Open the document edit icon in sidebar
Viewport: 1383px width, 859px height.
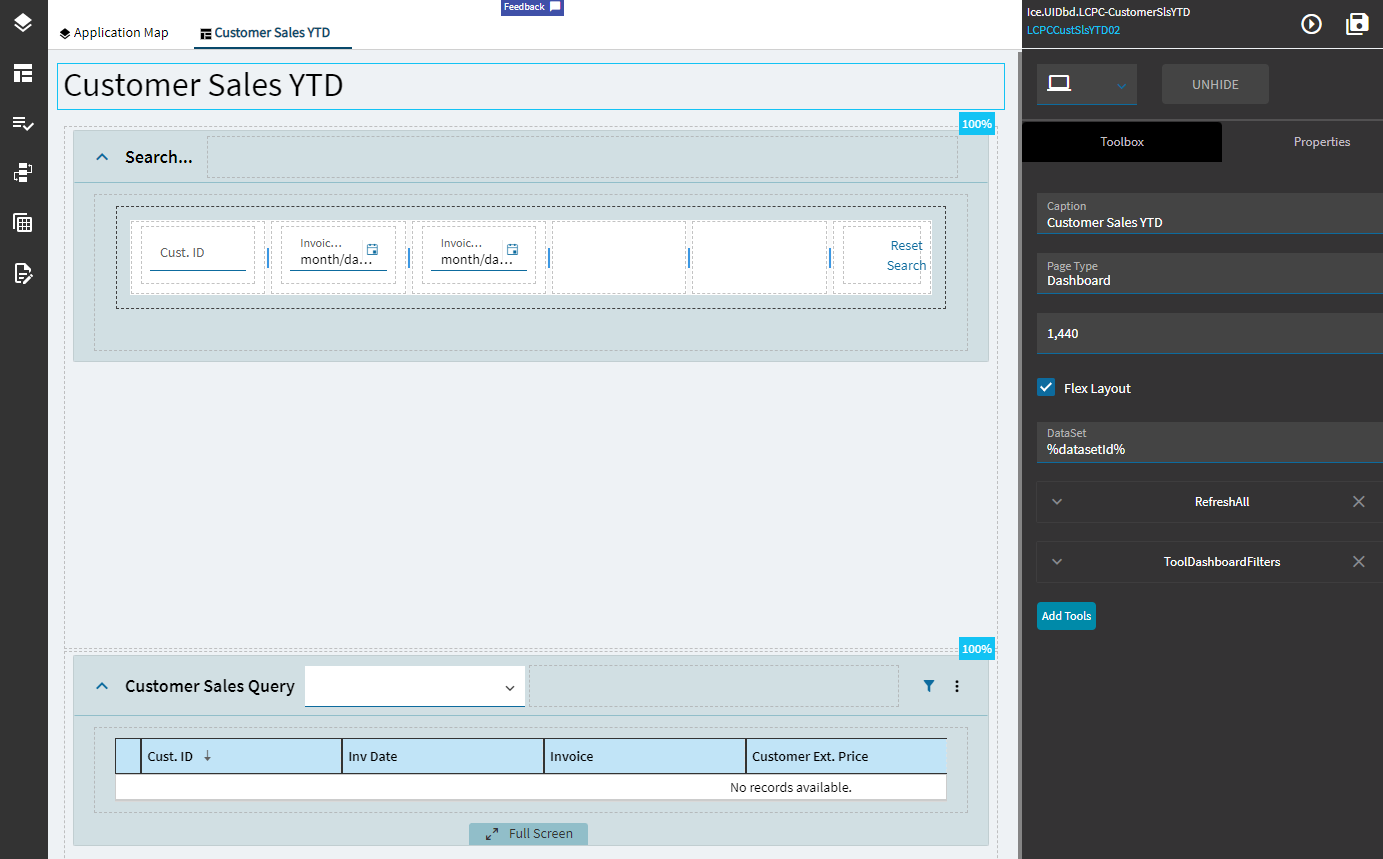click(23, 273)
